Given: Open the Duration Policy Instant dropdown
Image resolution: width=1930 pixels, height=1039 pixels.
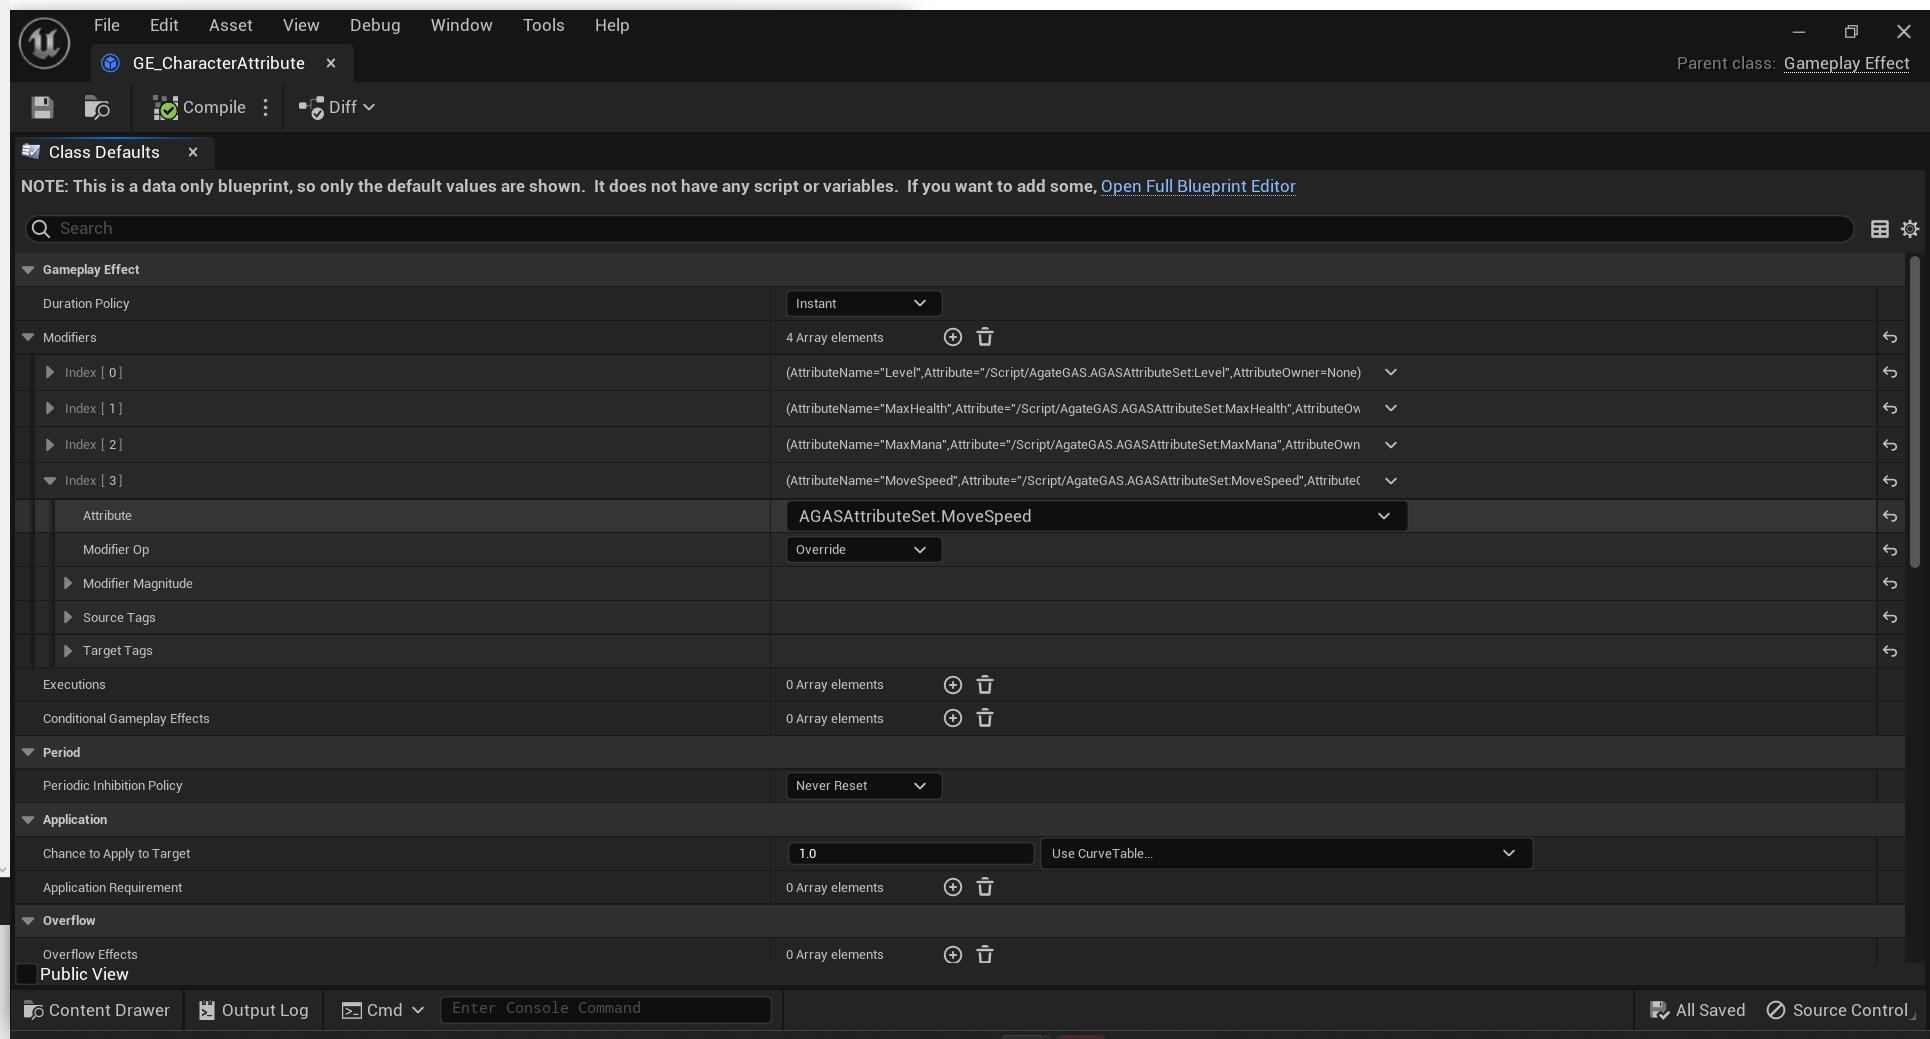Looking at the screenshot, I should coord(863,303).
